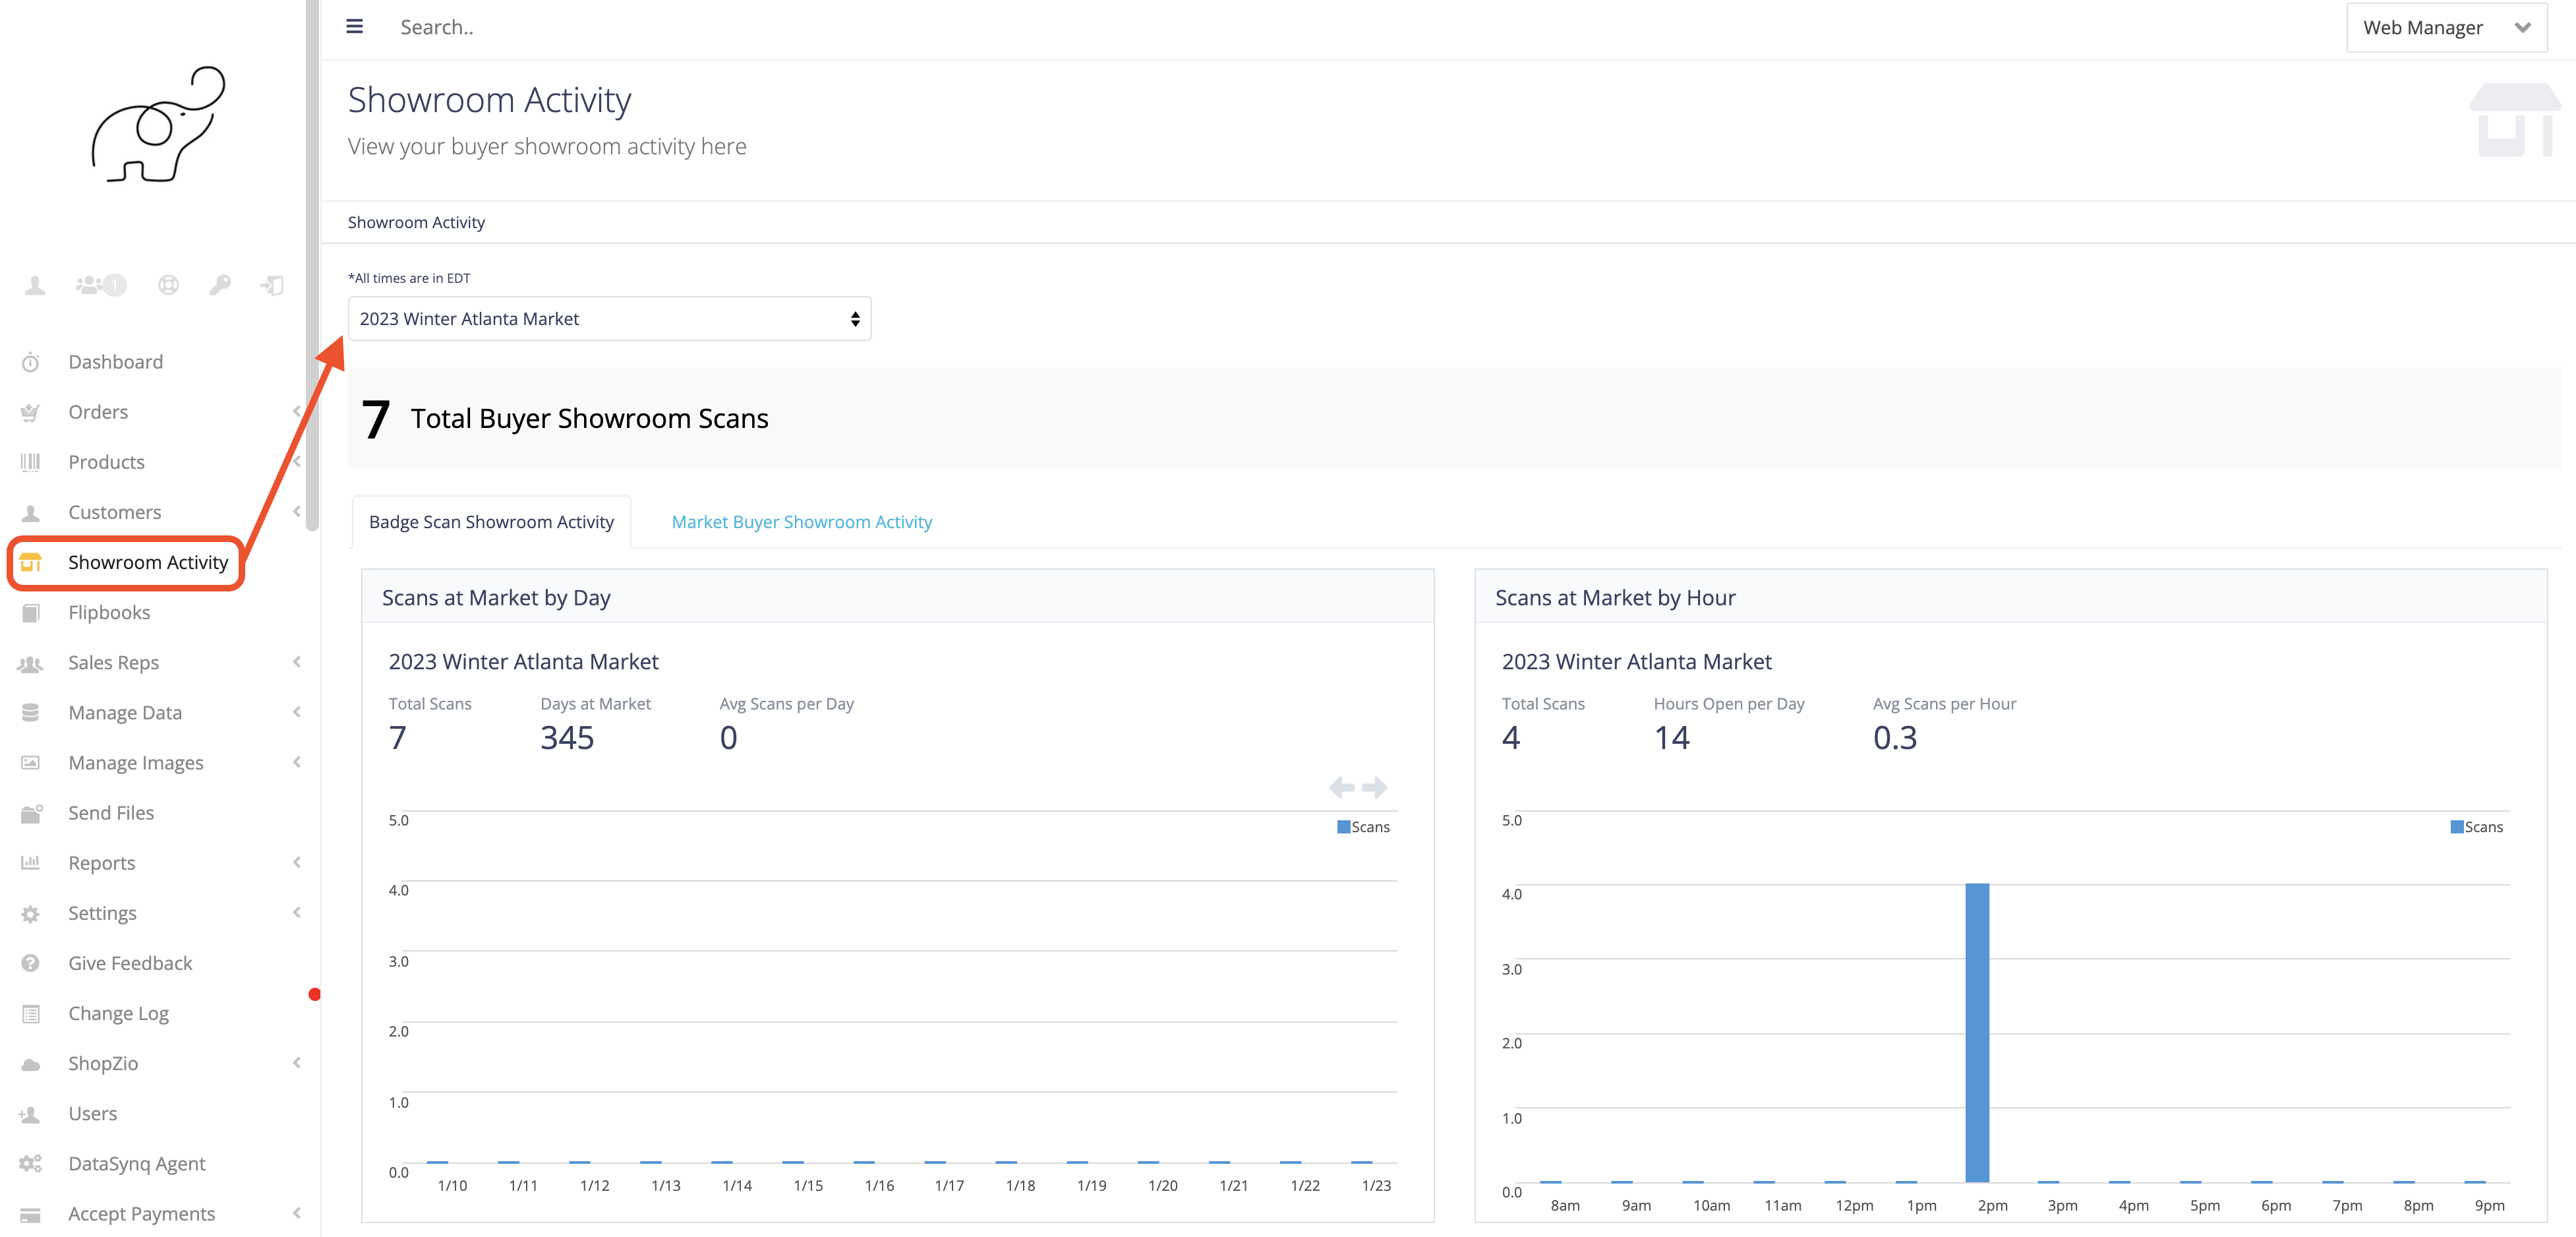Screen dimensions: 2576x1237
Task: Click the Change Log list icon
Action: [x=31, y=1014]
